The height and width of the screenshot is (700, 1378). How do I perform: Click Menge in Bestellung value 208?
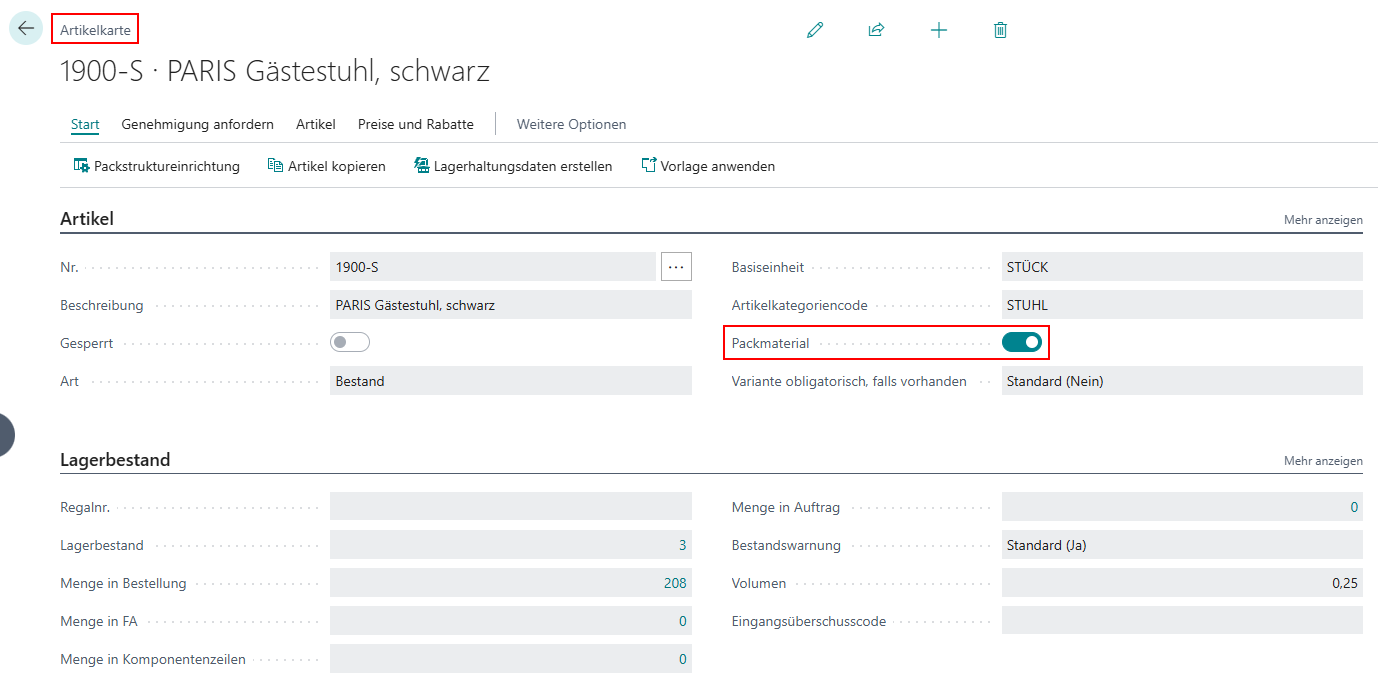675,583
